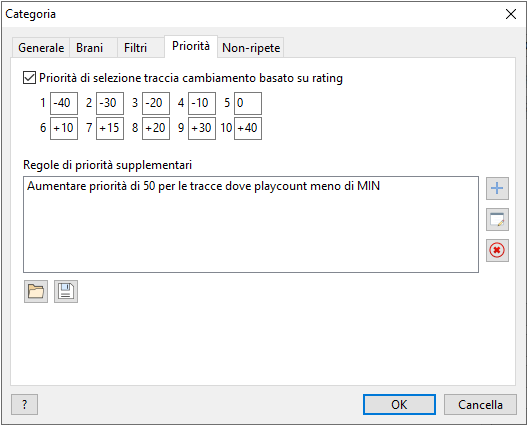Focus the rating 10 field showing +40
Image resolution: width=528 pixels, height=431 pixels.
[x=248, y=128]
